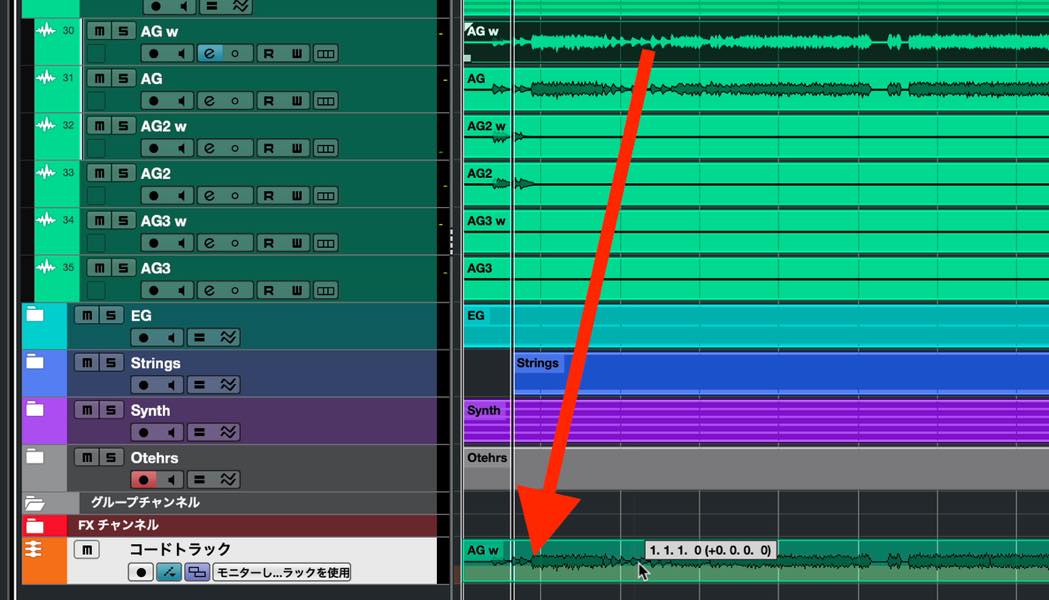Screen dimensions: 1049x600
Task: Toggle adaptive voicings on chord track
Action: (169, 573)
